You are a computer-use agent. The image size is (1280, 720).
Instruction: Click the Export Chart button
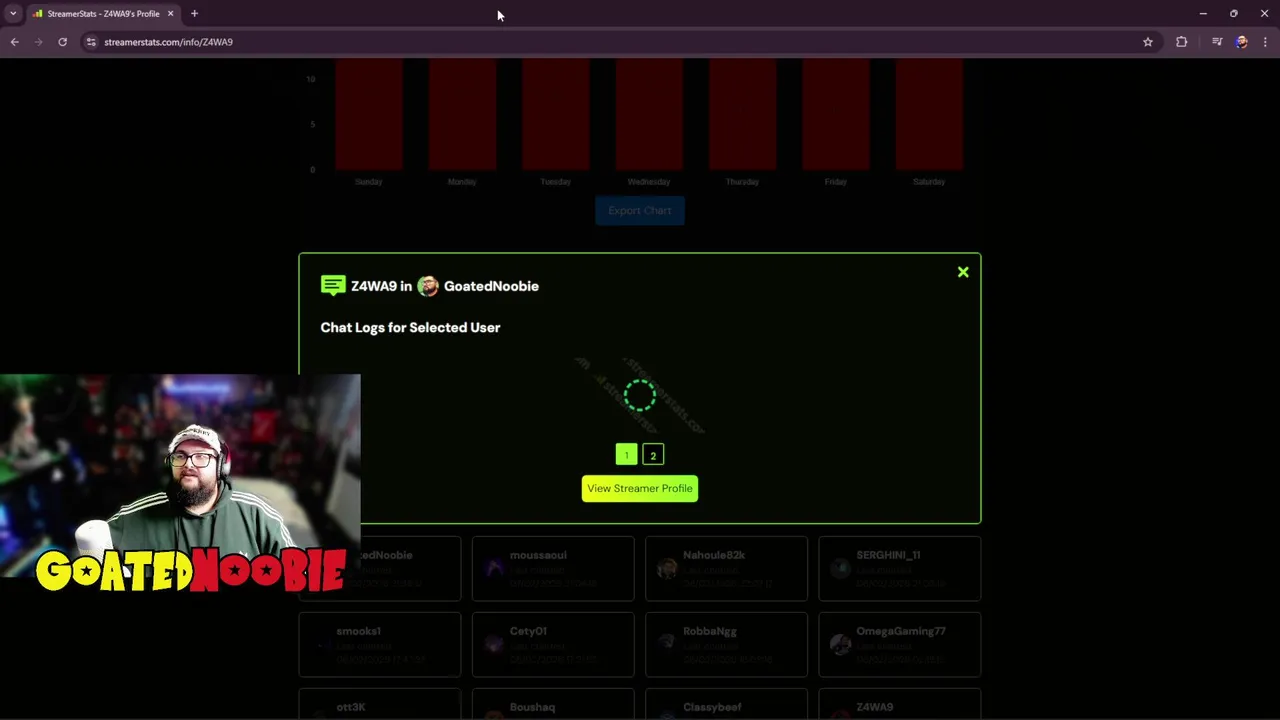(640, 210)
